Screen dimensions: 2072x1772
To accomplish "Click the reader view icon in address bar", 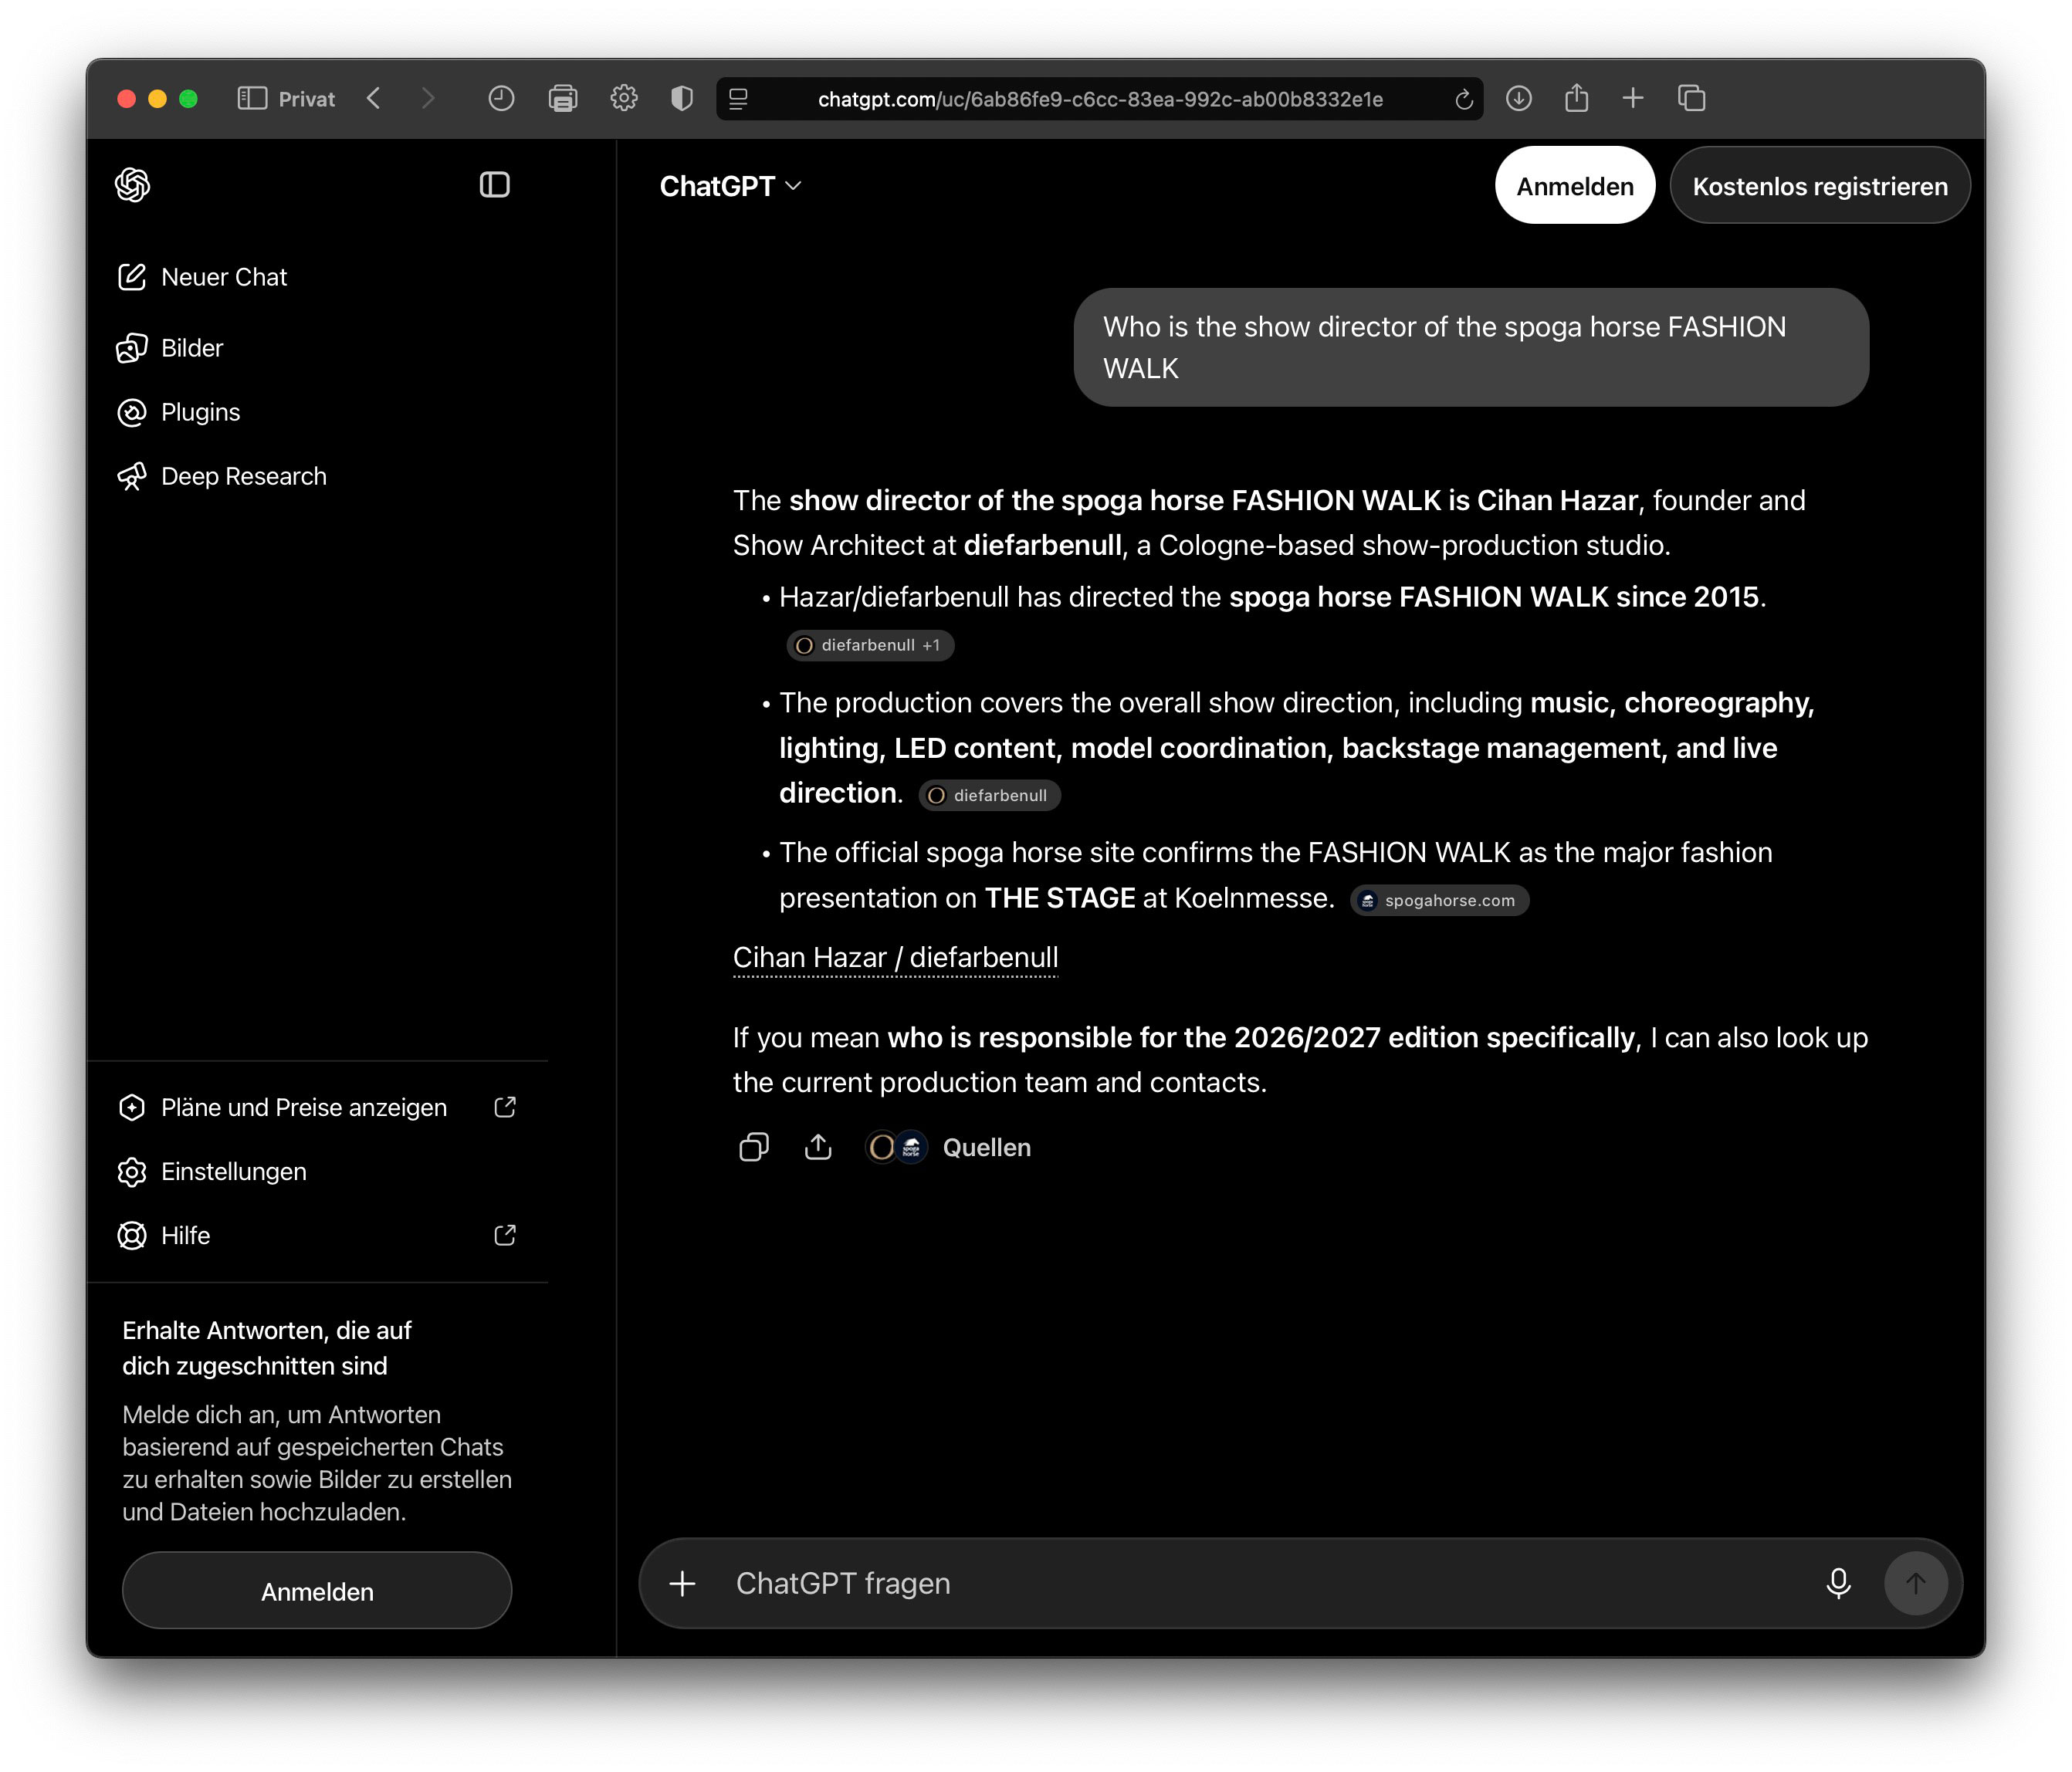I will [x=739, y=98].
